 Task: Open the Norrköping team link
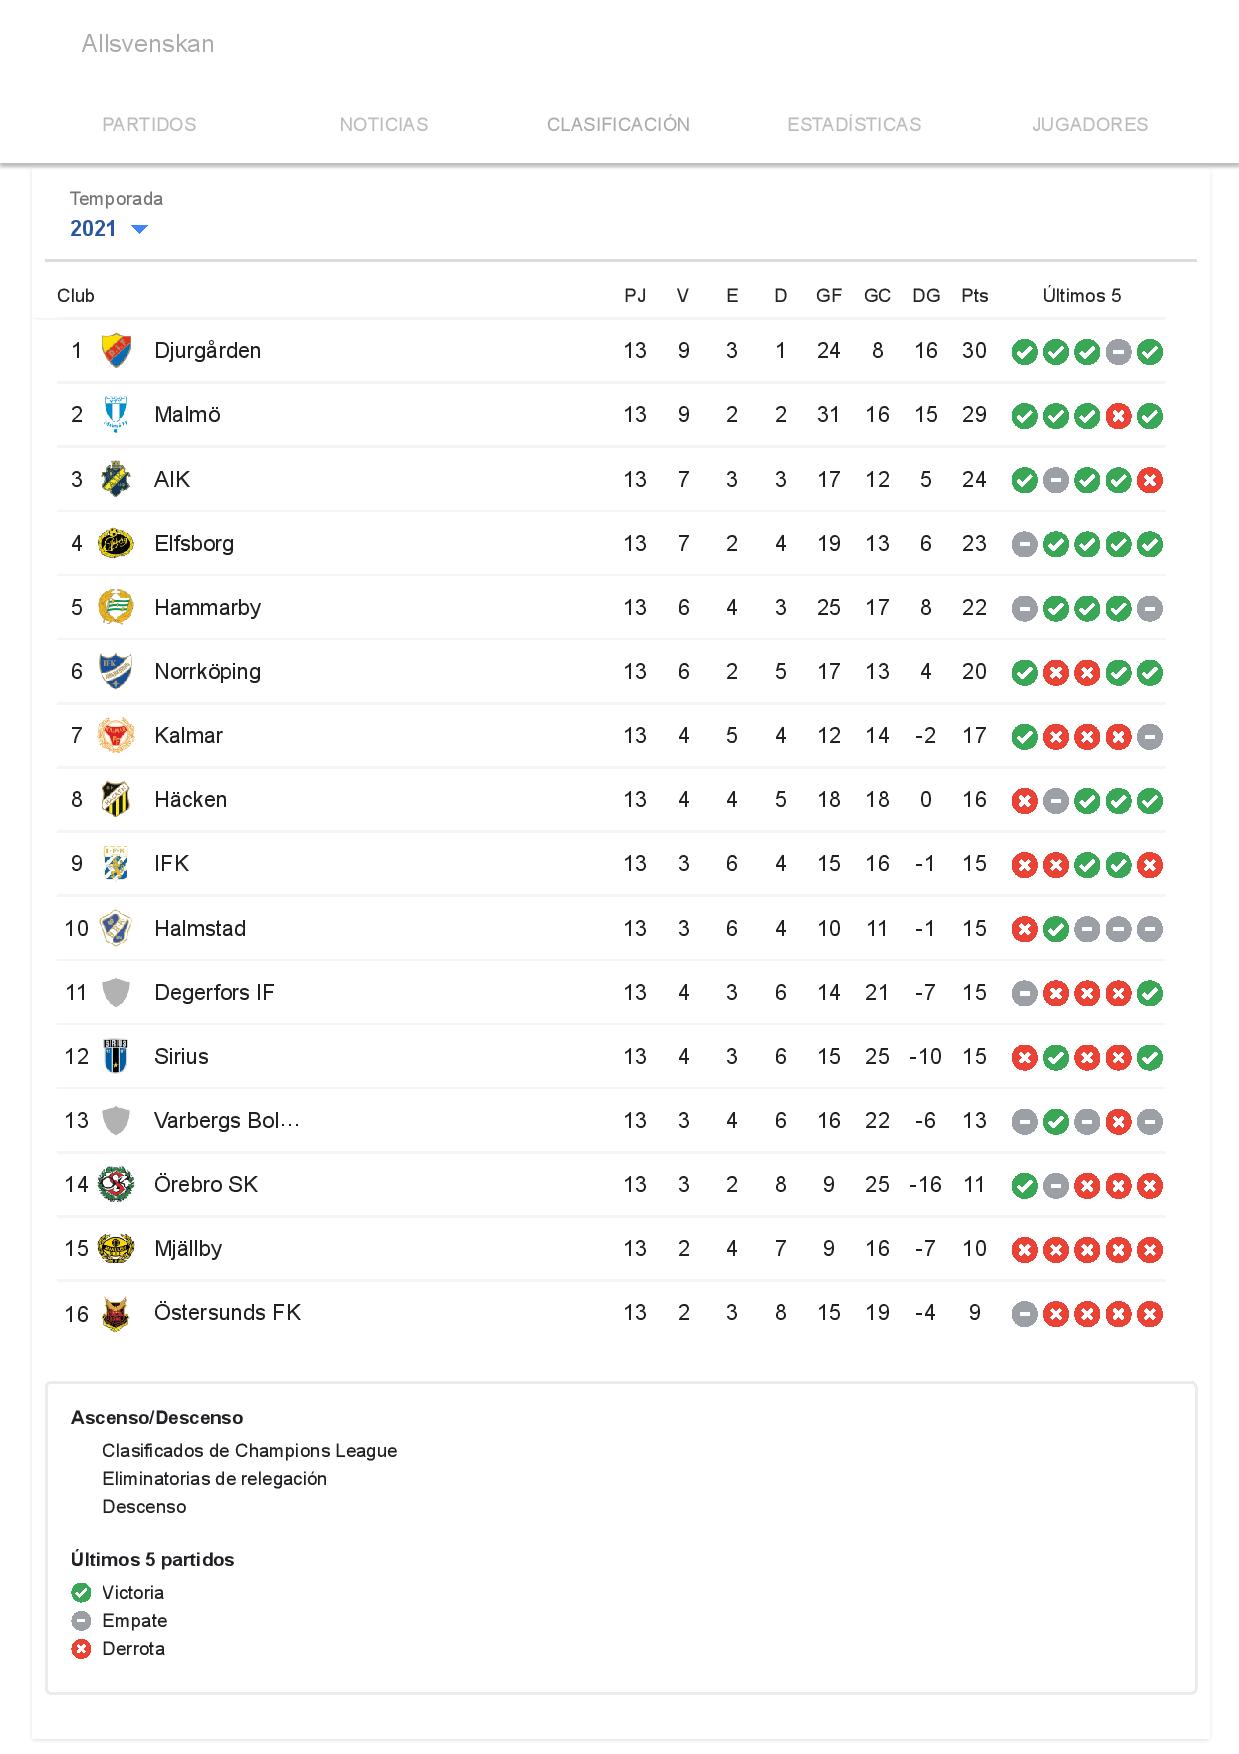(207, 672)
